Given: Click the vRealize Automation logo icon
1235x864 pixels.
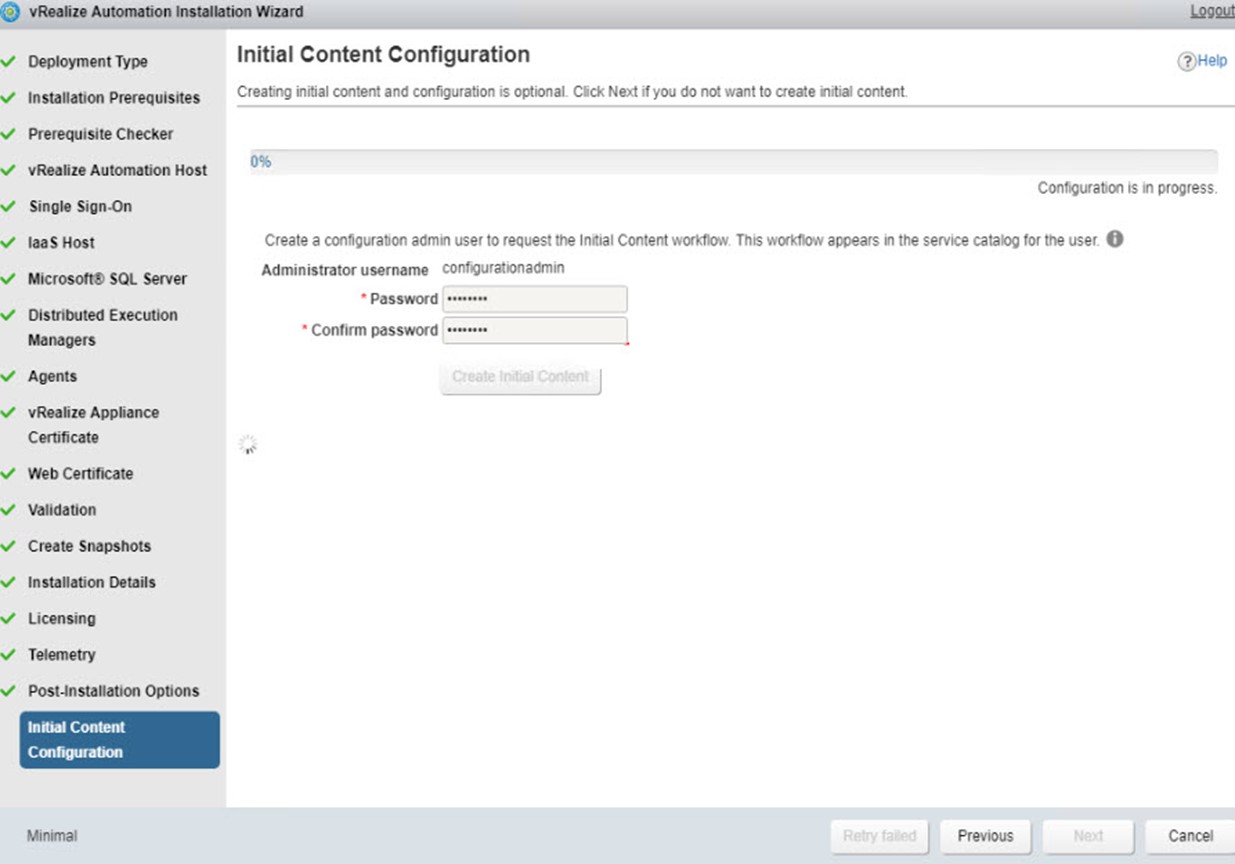Looking at the screenshot, I should pyautogui.click(x=10, y=11).
